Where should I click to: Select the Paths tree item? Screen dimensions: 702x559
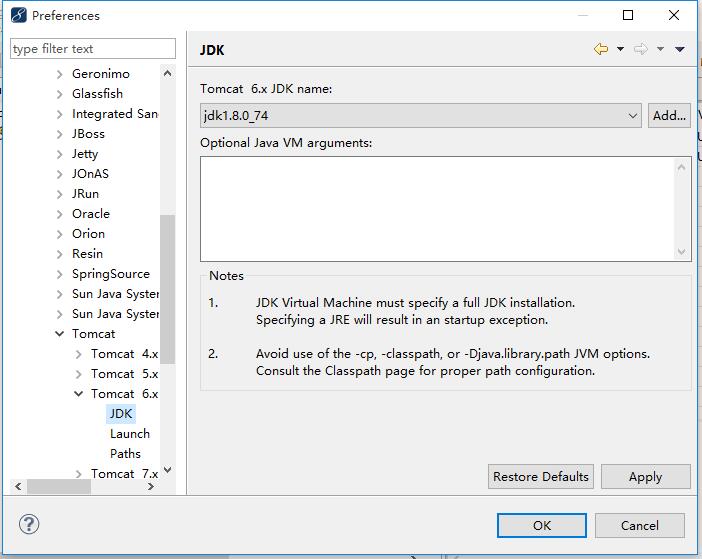(x=125, y=453)
